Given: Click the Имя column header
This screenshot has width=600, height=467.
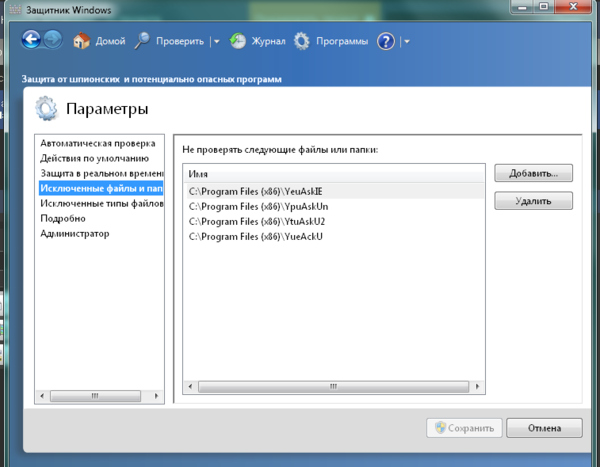Looking at the screenshot, I should pyautogui.click(x=334, y=174).
